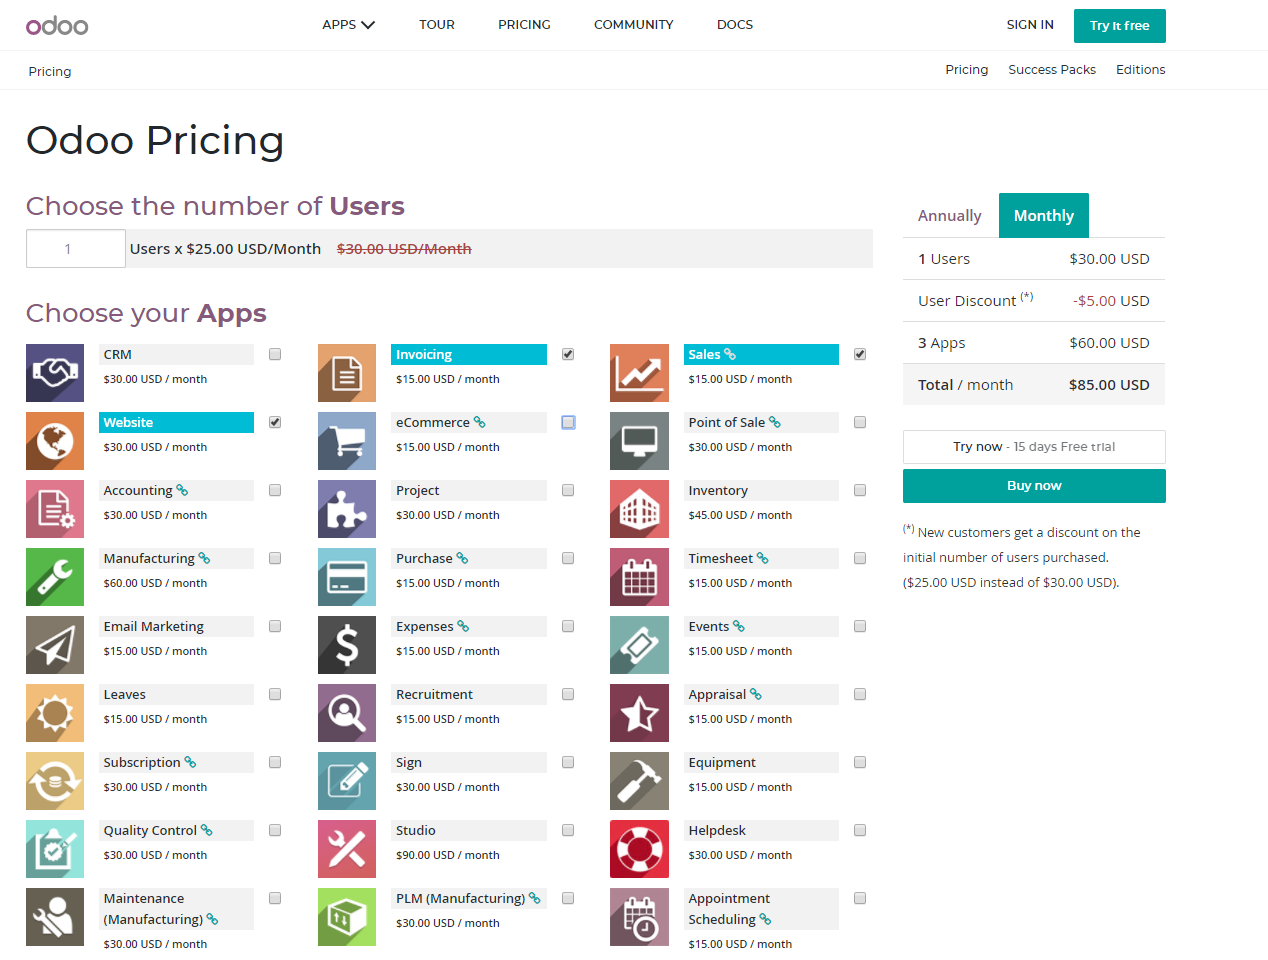The width and height of the screenshot is (1268, 960).
Task: Enable the Accounting app checkbox
Action: 275,490
